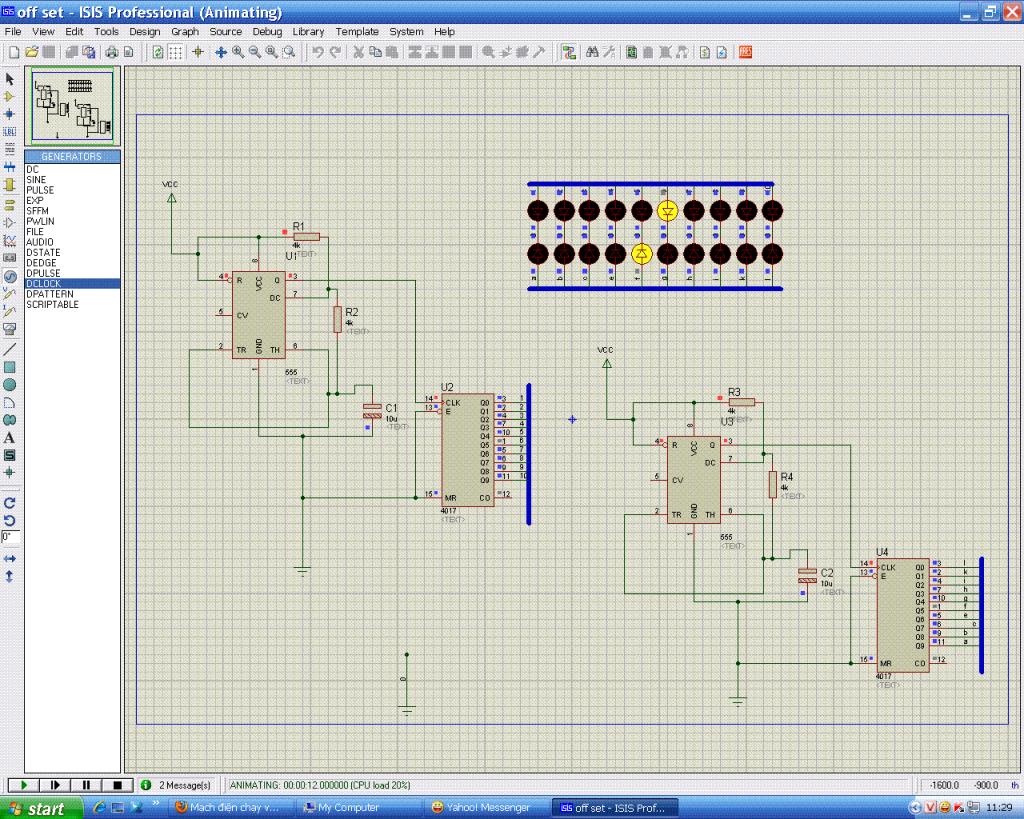Open the Debug menu
The width and height of the screenshot is (1024, 819).
click(267, 32)
